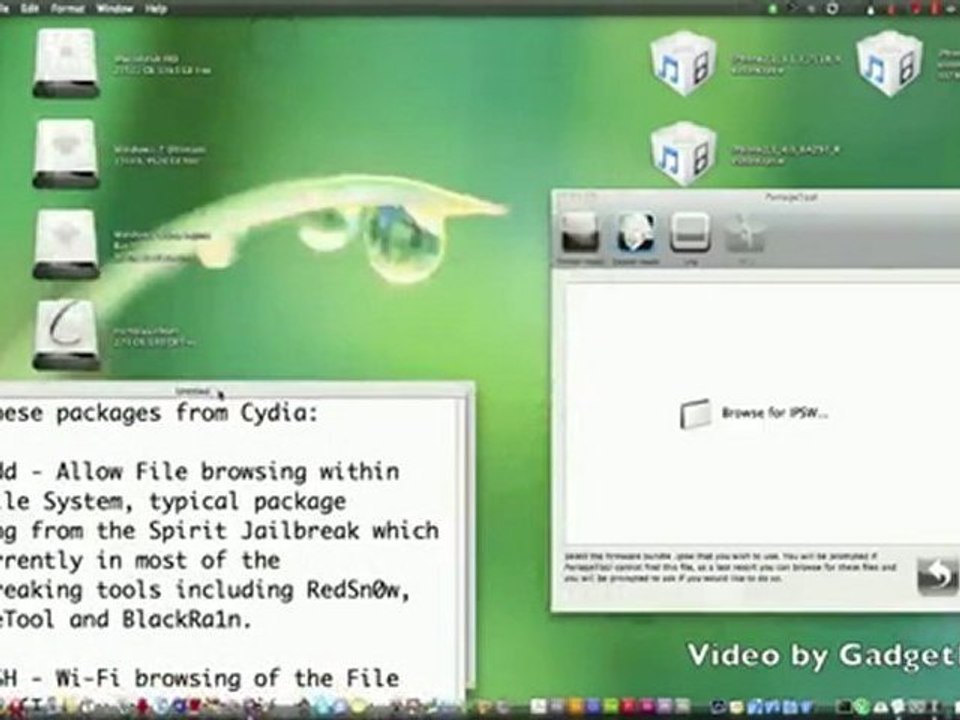Select the Macintosh HD drive icon

point(66,62)
